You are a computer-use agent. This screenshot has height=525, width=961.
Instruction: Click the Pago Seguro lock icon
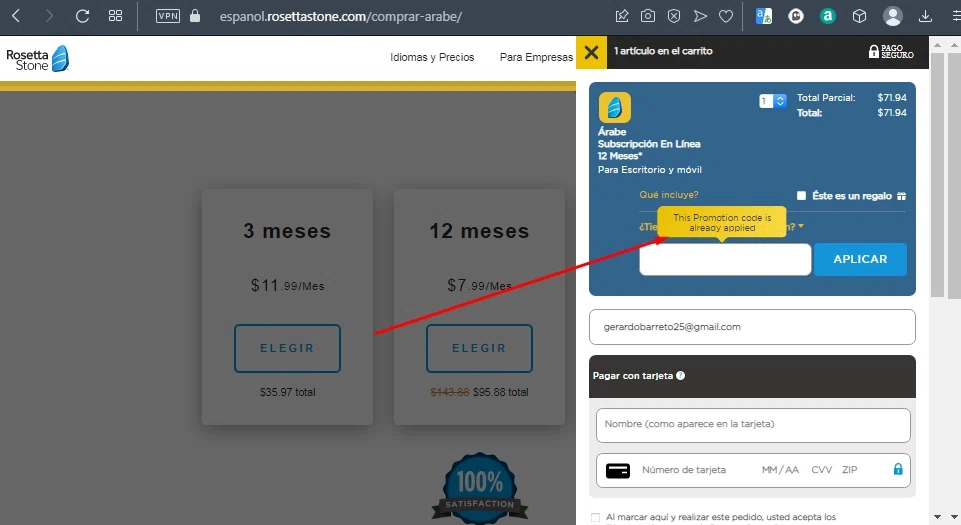873,51
